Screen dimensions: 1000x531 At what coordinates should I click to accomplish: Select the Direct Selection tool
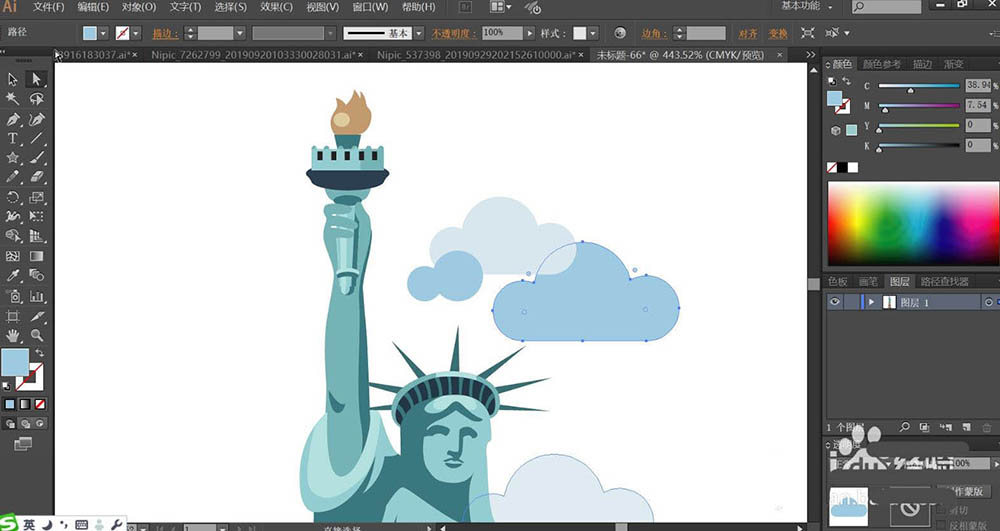coord(36,79)
